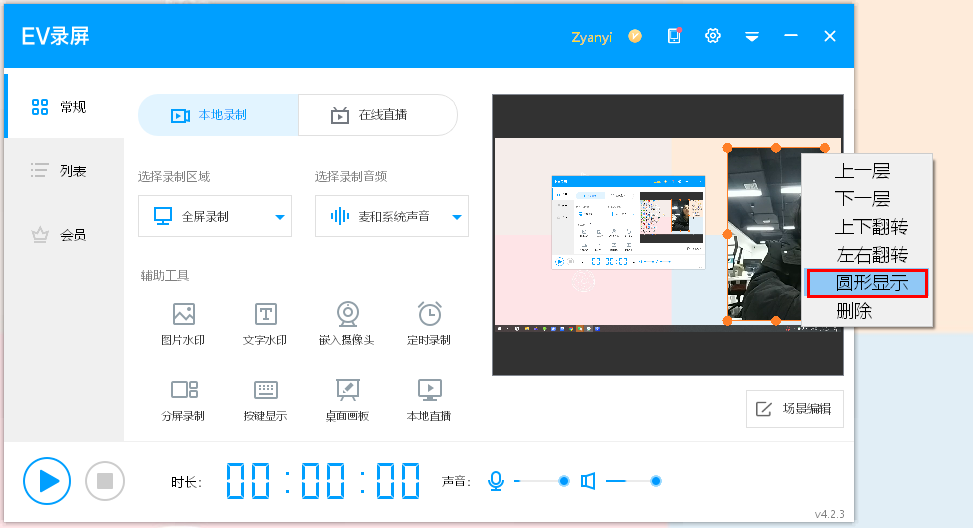Start recording with the play button
This screenshot has height=528, width=973.
[47, 481]
